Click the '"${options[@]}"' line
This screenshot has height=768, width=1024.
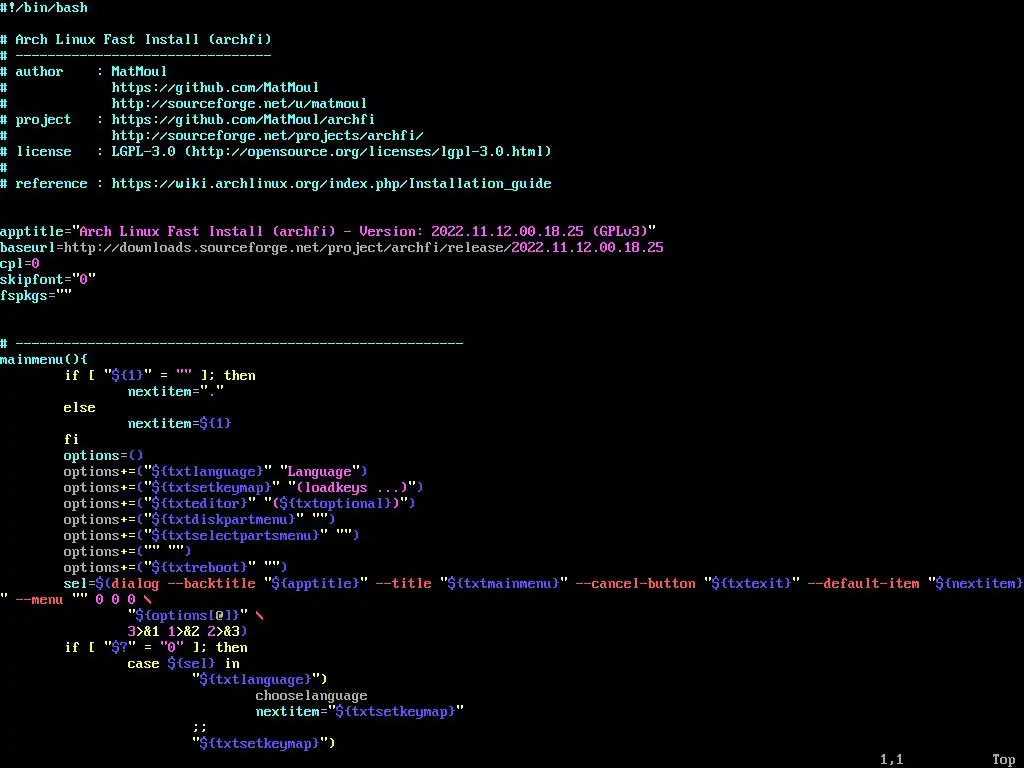(x=196, y=616)
